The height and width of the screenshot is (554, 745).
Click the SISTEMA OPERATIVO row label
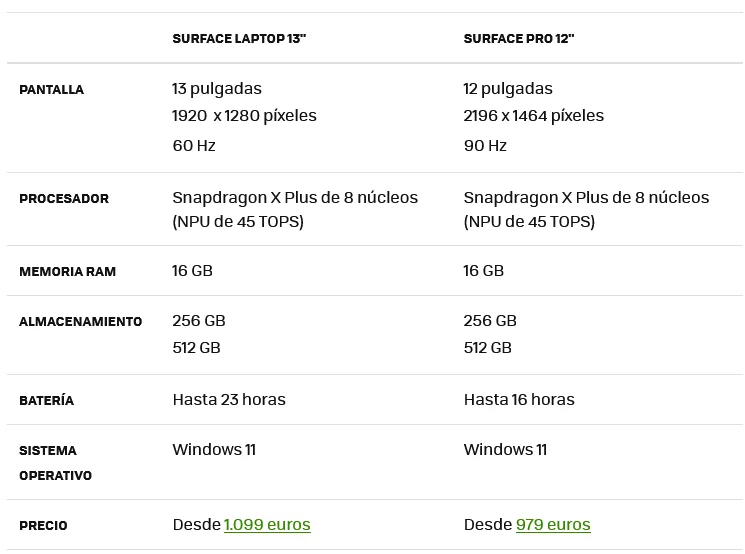(55, 463)
